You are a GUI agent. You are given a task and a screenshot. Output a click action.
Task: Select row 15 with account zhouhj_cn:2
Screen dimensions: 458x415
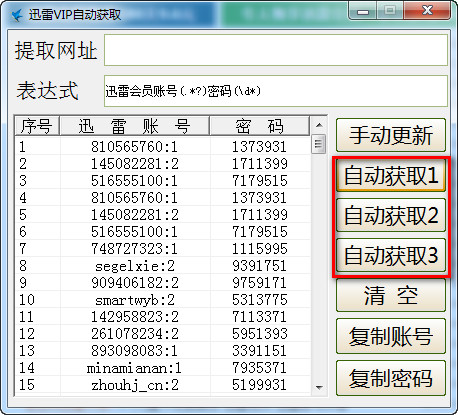[x=163, y=385]
